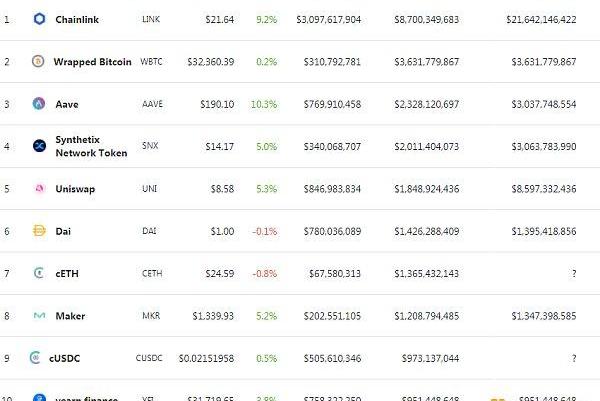Click the Aave ghost logo icon
Screen dimensions: 600x401
(39, 104)
